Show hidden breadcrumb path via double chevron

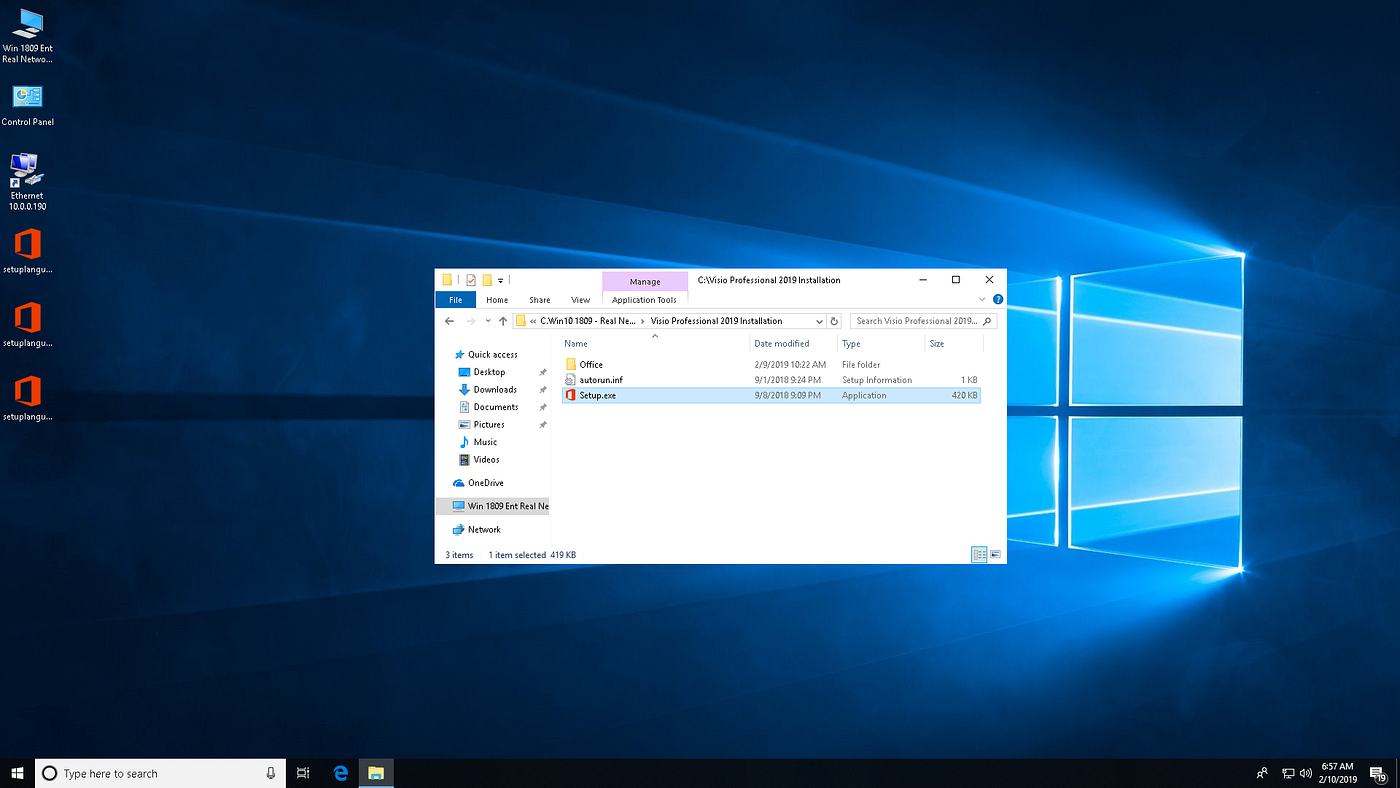pos(533,321)
